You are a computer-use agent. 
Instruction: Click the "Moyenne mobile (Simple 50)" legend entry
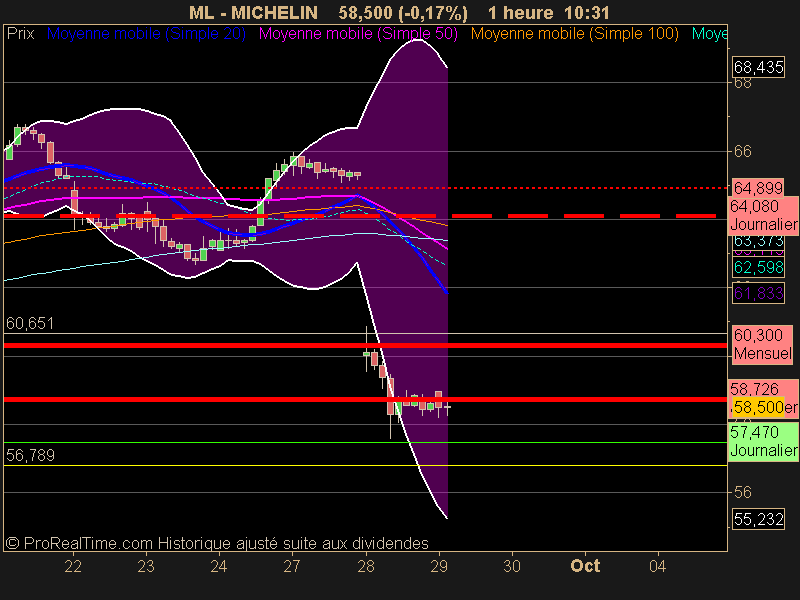pyautogui.click(x=358, y=34)
